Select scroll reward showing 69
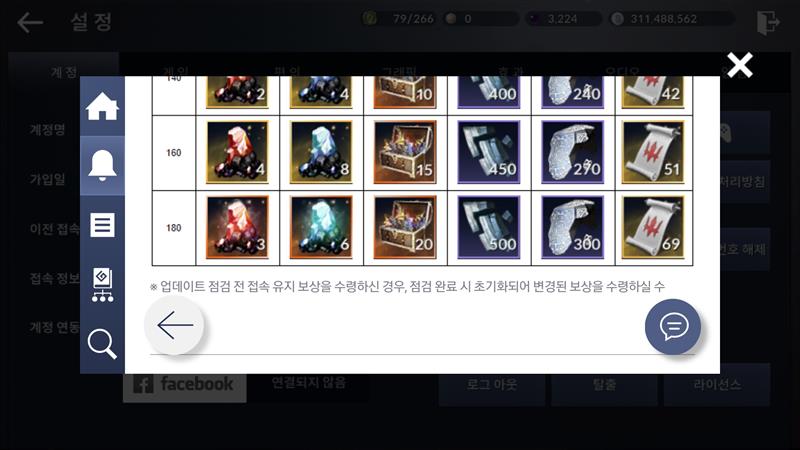800x450 pixels. tap(653, 227)
